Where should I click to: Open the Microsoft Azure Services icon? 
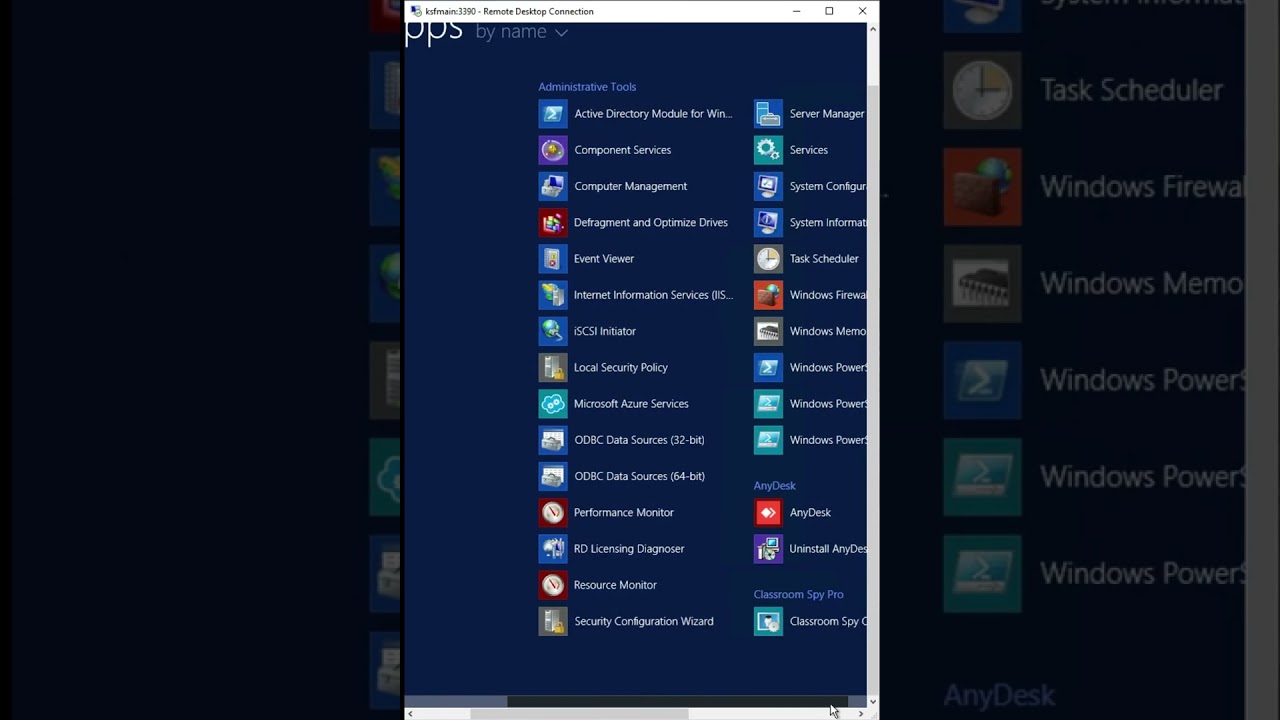[x=553, y=404]
